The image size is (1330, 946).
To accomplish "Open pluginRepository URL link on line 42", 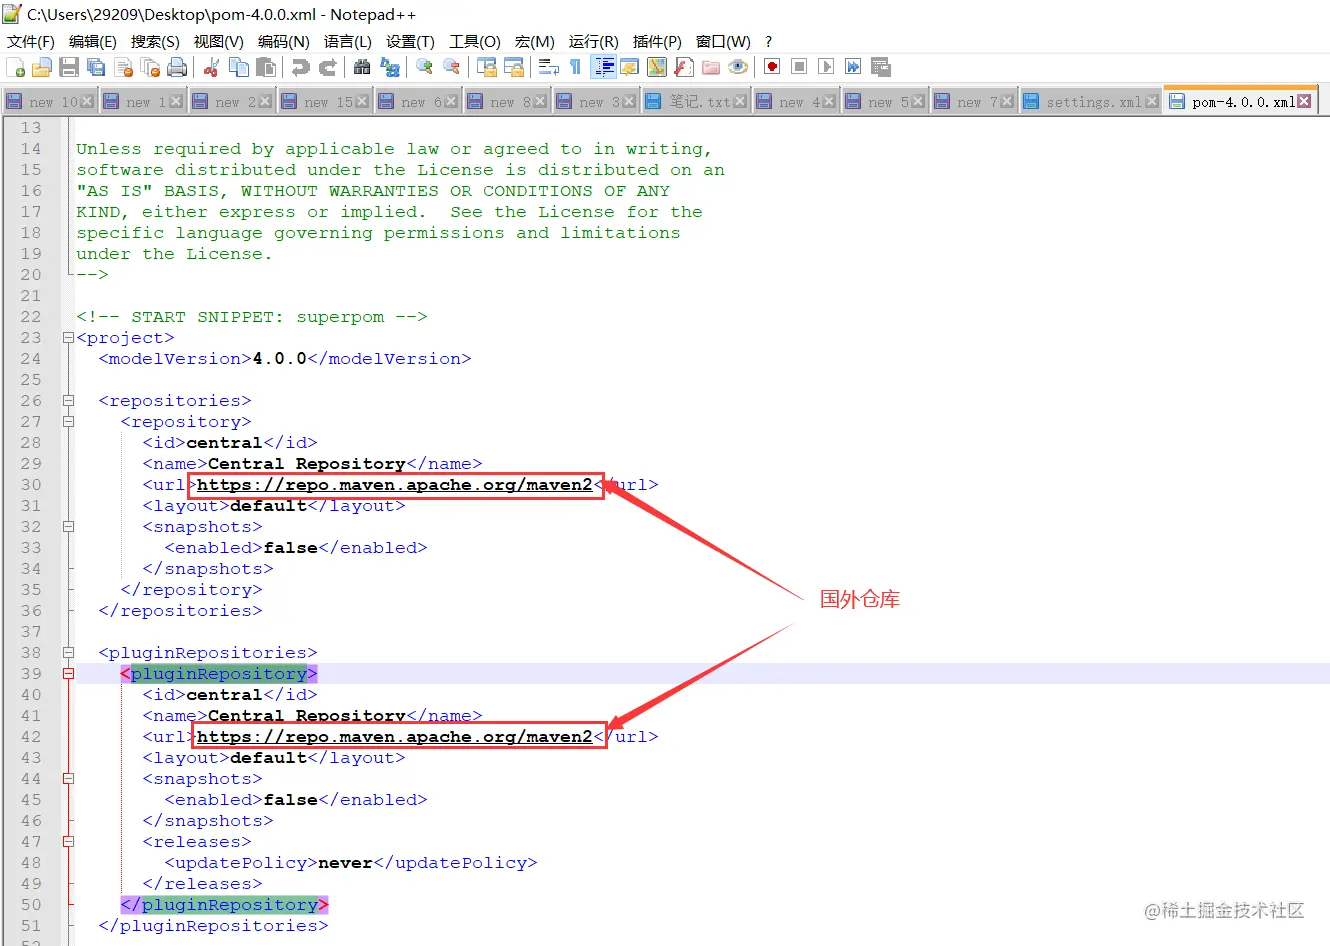I will (x=395, y=737).
